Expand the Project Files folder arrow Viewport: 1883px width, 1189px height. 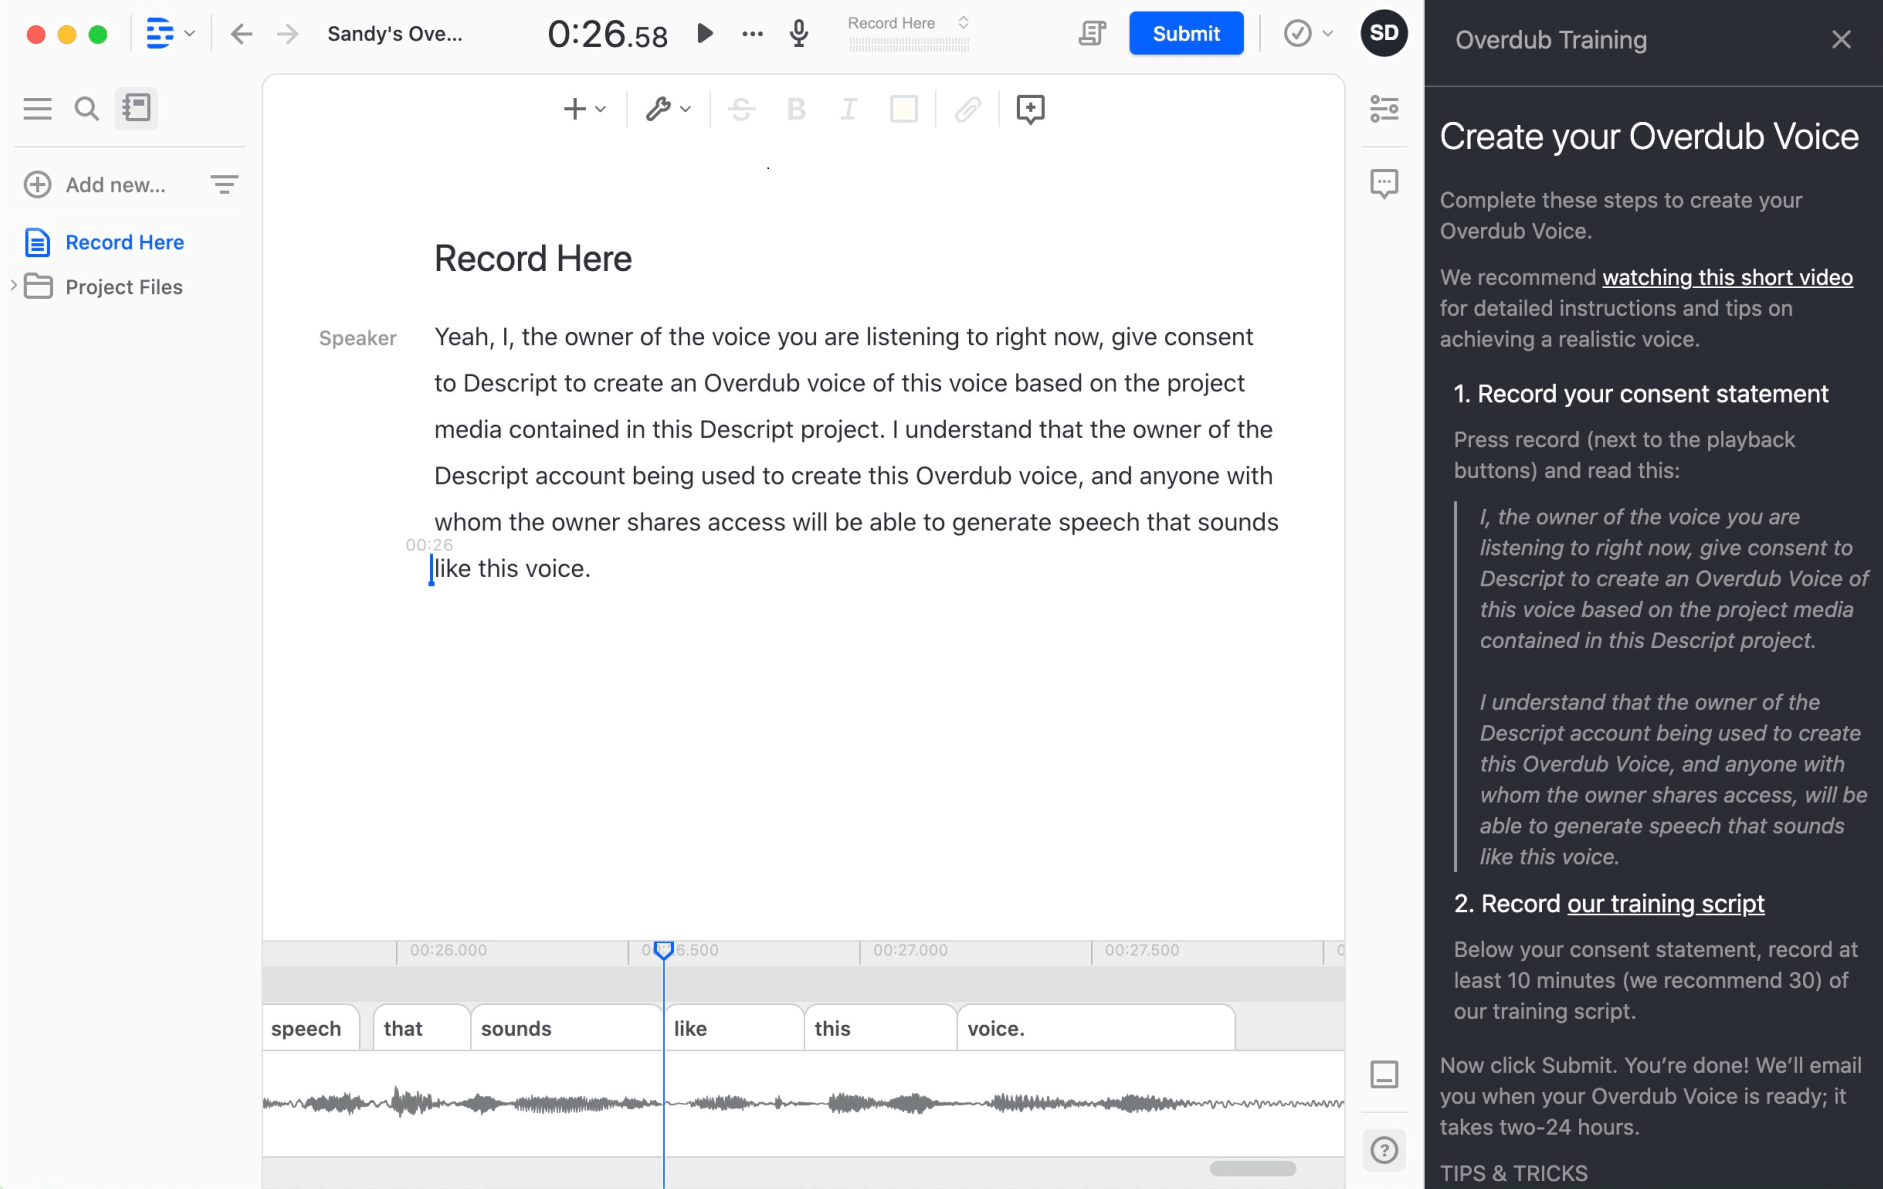pyautogui.click(x=13, y=286)
